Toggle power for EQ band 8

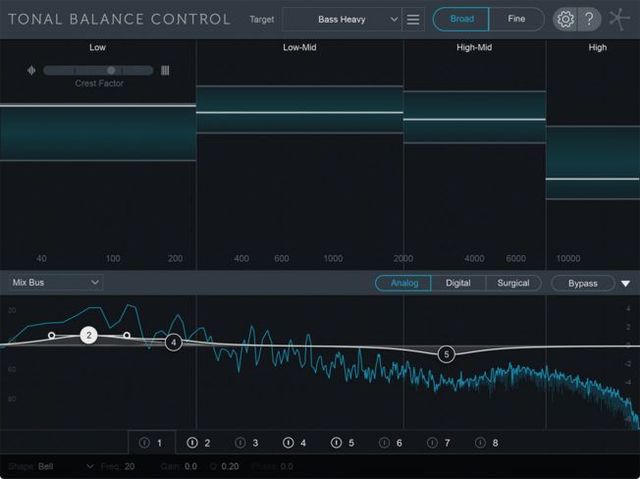[x=480, y=443]
